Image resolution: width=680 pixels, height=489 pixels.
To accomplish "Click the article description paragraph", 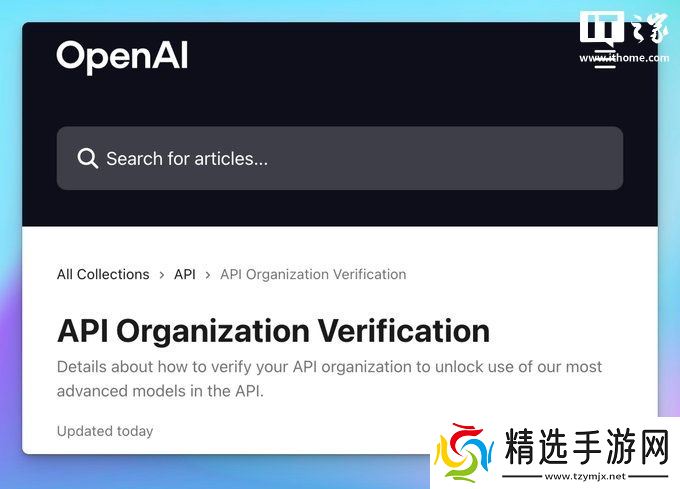I will (x=330, y=379).
